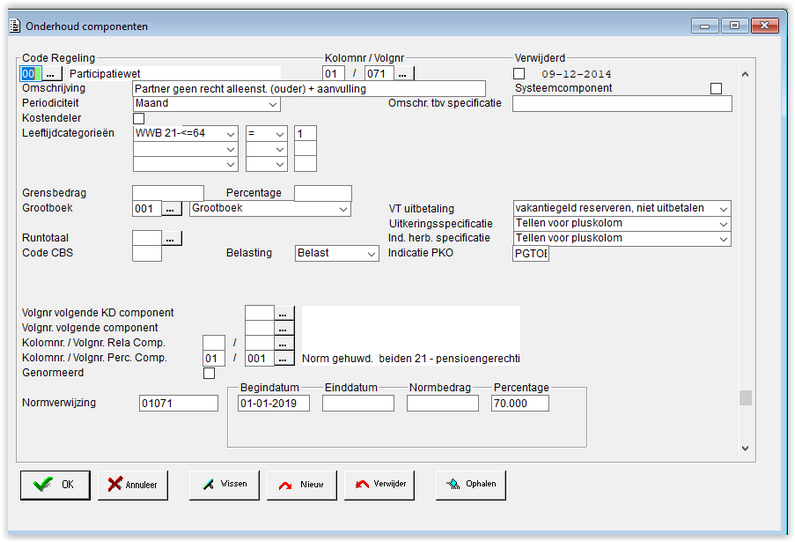Open the Runtotaal lookup ellipsis button
795x542 pixels.
pyautogui.click(x=171, y=238)
